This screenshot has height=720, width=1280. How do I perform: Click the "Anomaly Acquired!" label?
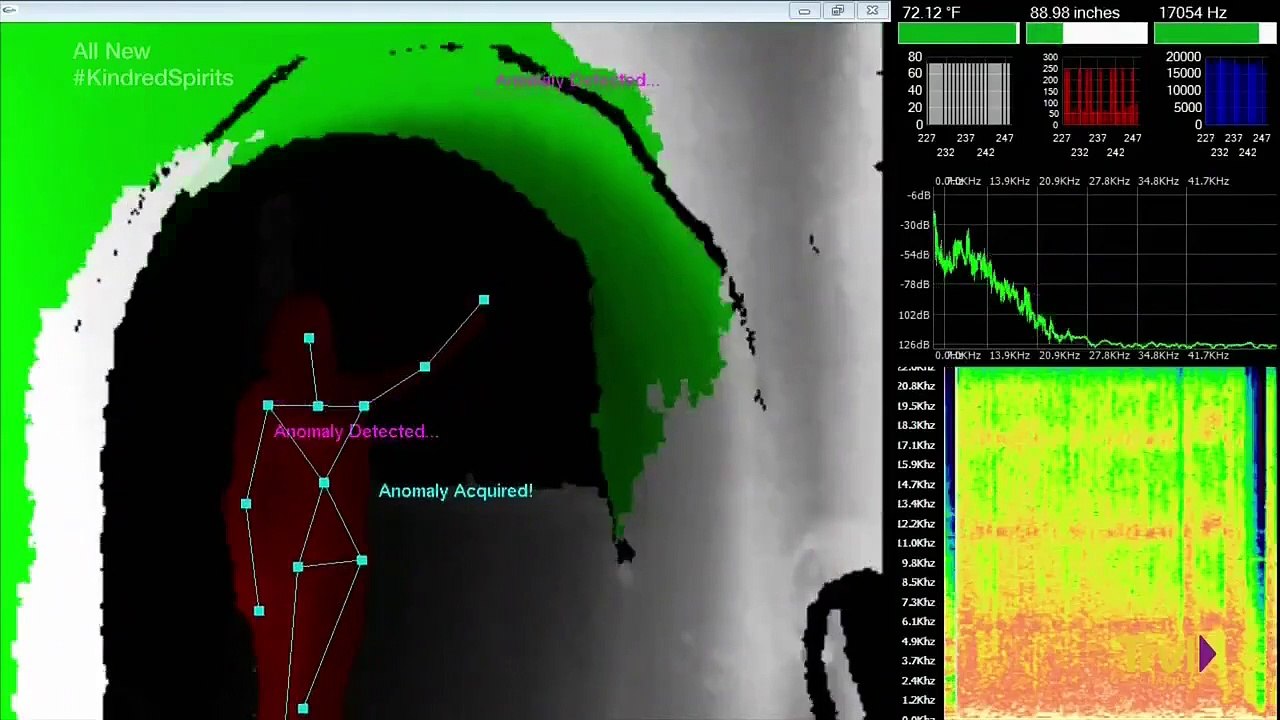coord(456,491)
